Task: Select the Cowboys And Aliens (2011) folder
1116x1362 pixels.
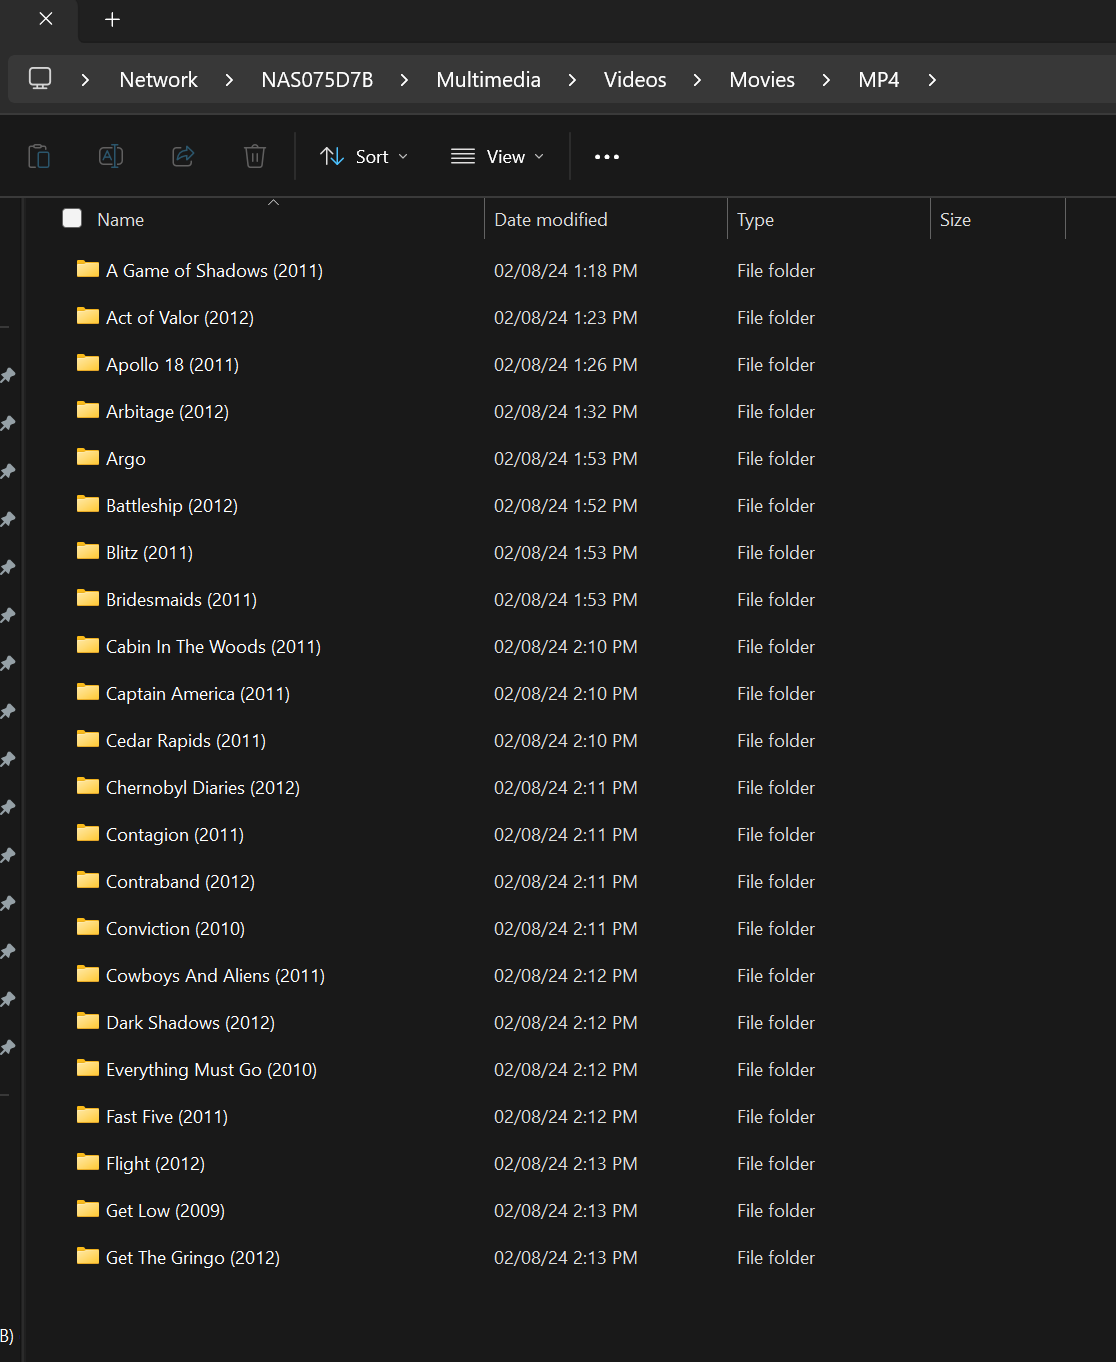Action: coord(215,976)
